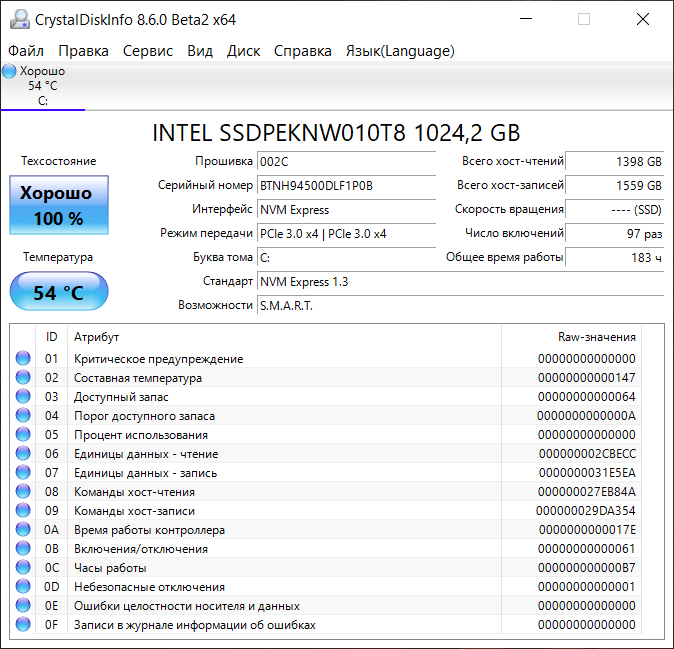Click the status orb for Часы работы row
This screenshot has width=674, height=649.
(x=23, y=568)
